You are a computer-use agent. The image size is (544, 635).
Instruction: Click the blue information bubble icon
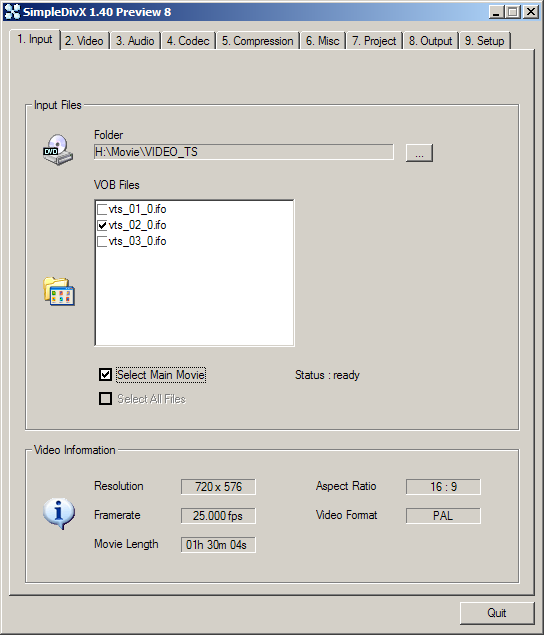59,514
